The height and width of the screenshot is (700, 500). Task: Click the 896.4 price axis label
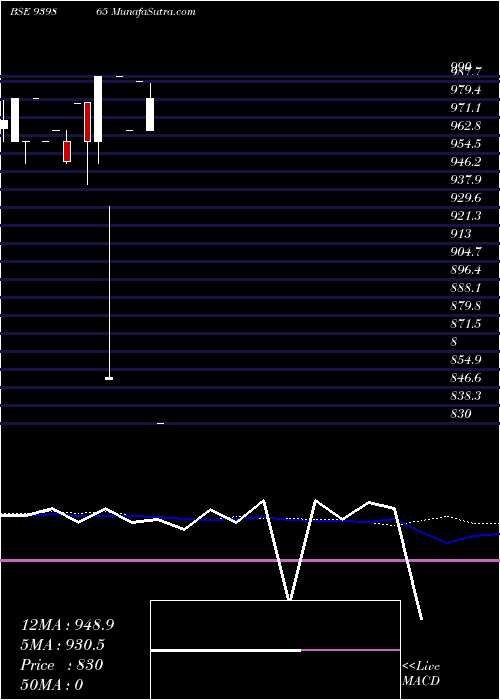[466, 270]
